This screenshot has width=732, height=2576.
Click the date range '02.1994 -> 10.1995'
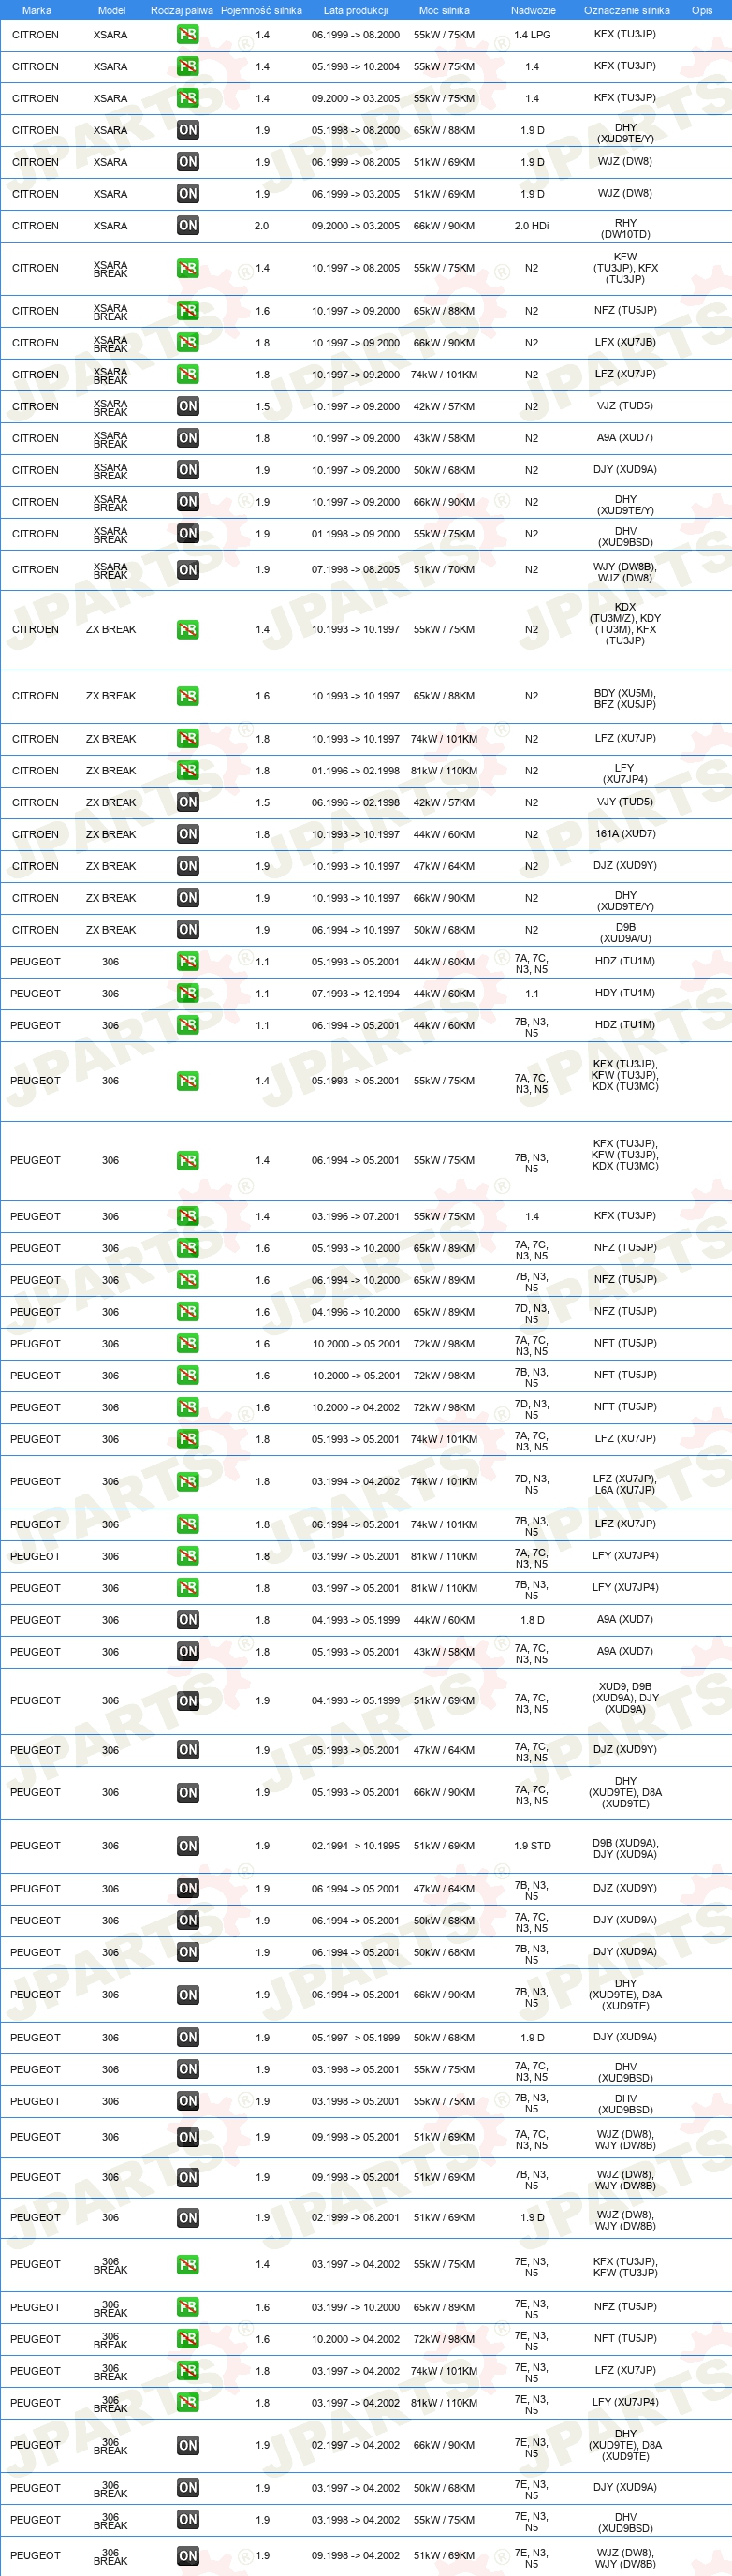(355, 1846)
